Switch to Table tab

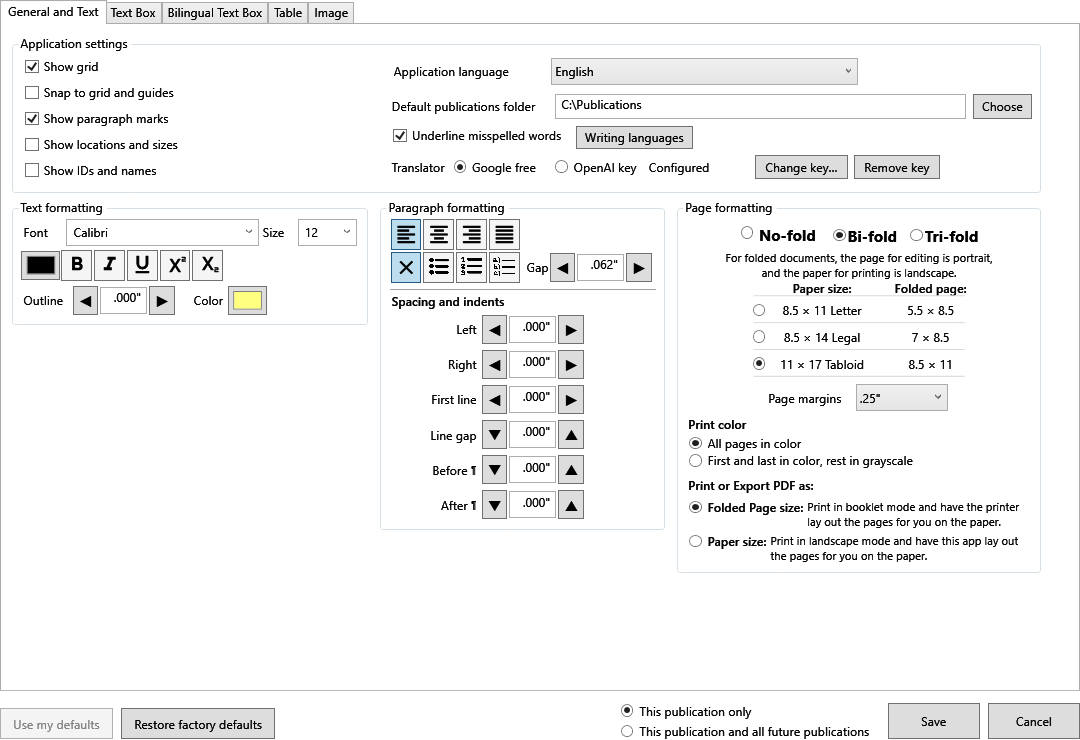point(288,12)
